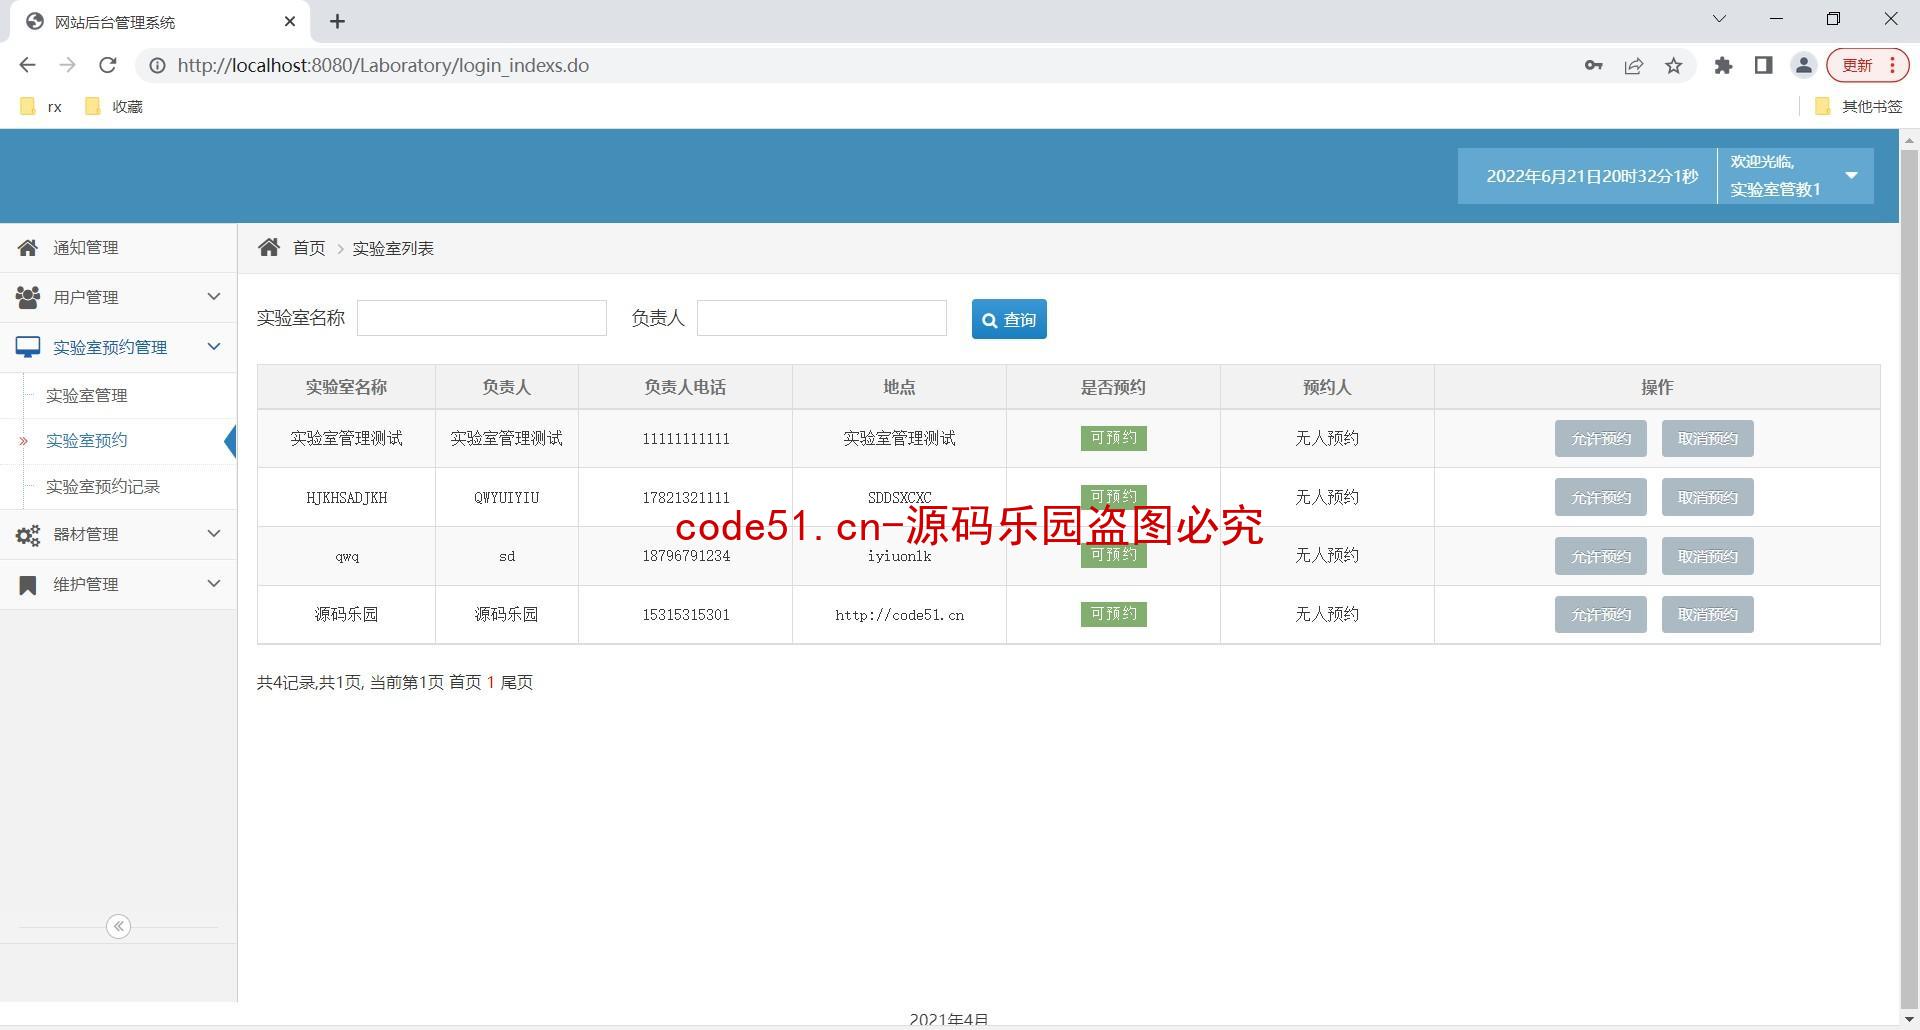Close the 网站后台管理系统 tab
The image size is (1920, 1030).
point(290,21)
